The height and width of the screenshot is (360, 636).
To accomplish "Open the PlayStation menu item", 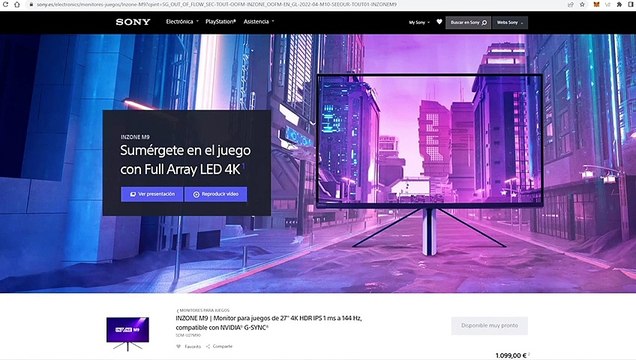I will (221, 21).
